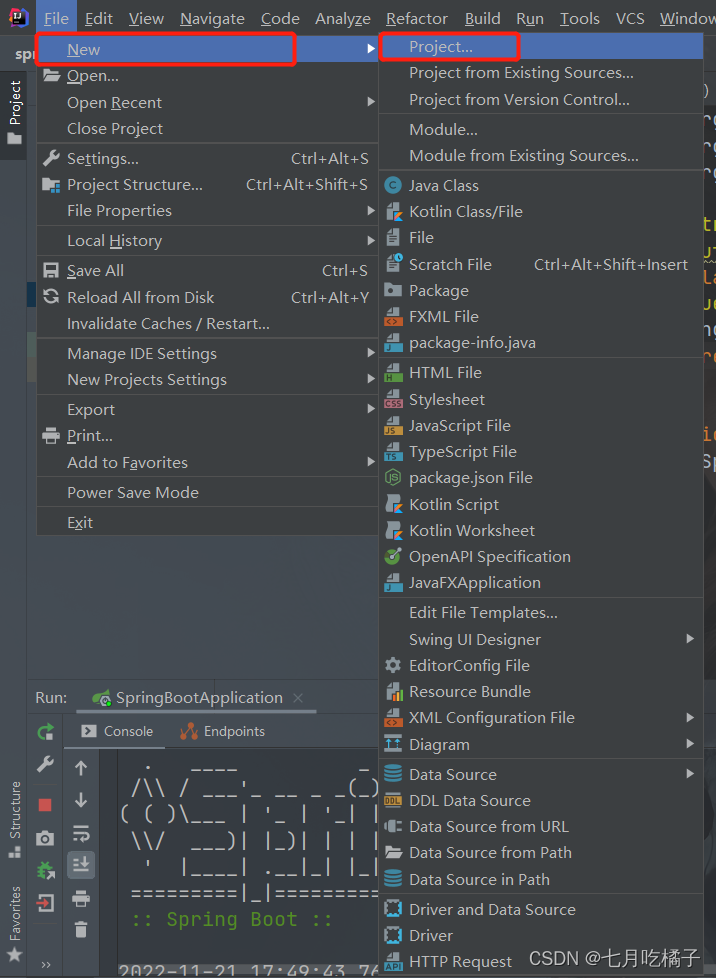
Task: Expand the XML Configuration File submenu
Action: 541,718
